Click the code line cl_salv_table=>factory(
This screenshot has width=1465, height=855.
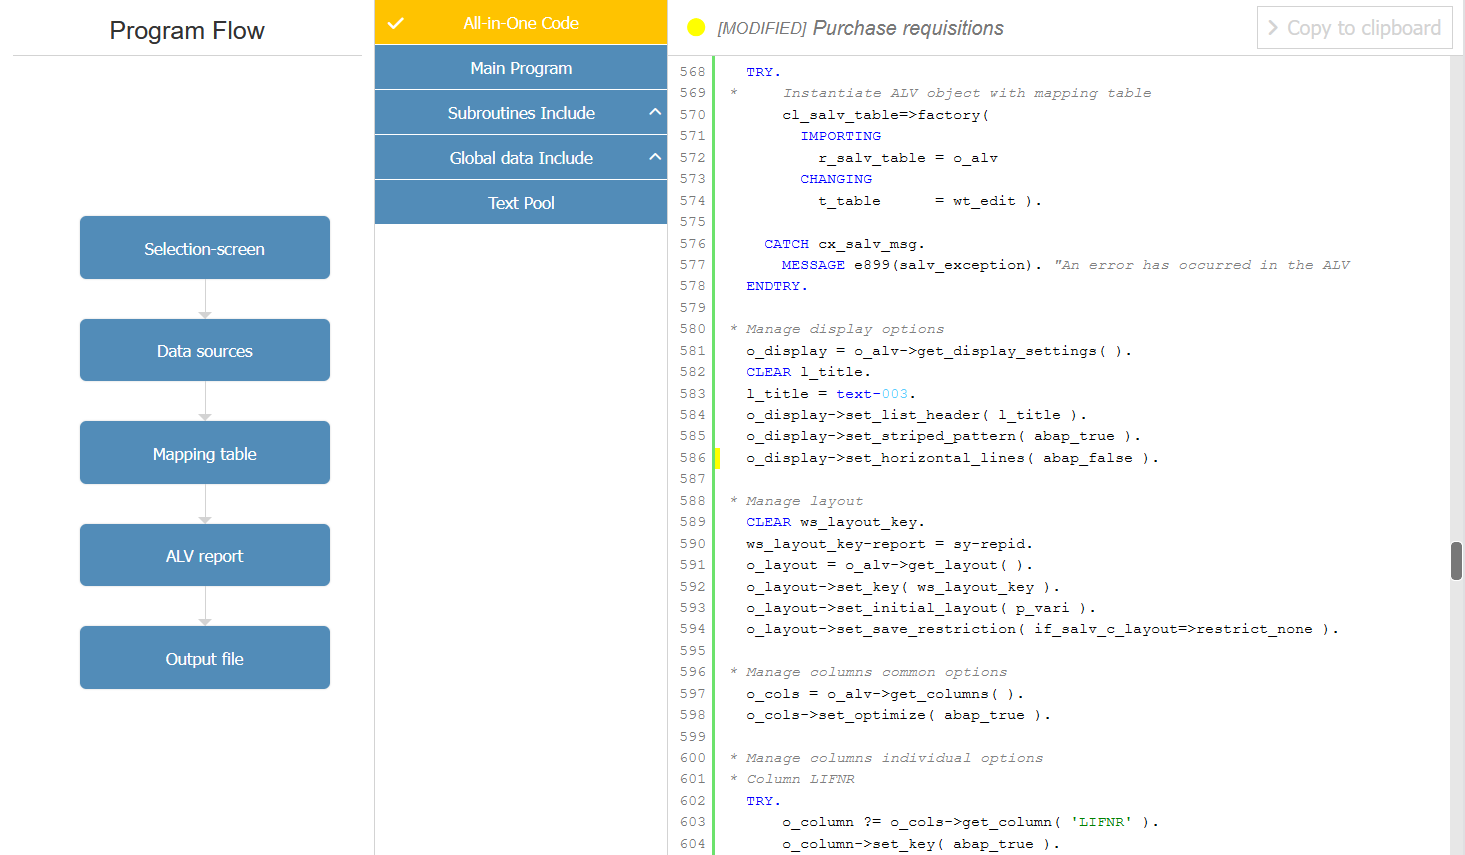(x=885, y=115)
